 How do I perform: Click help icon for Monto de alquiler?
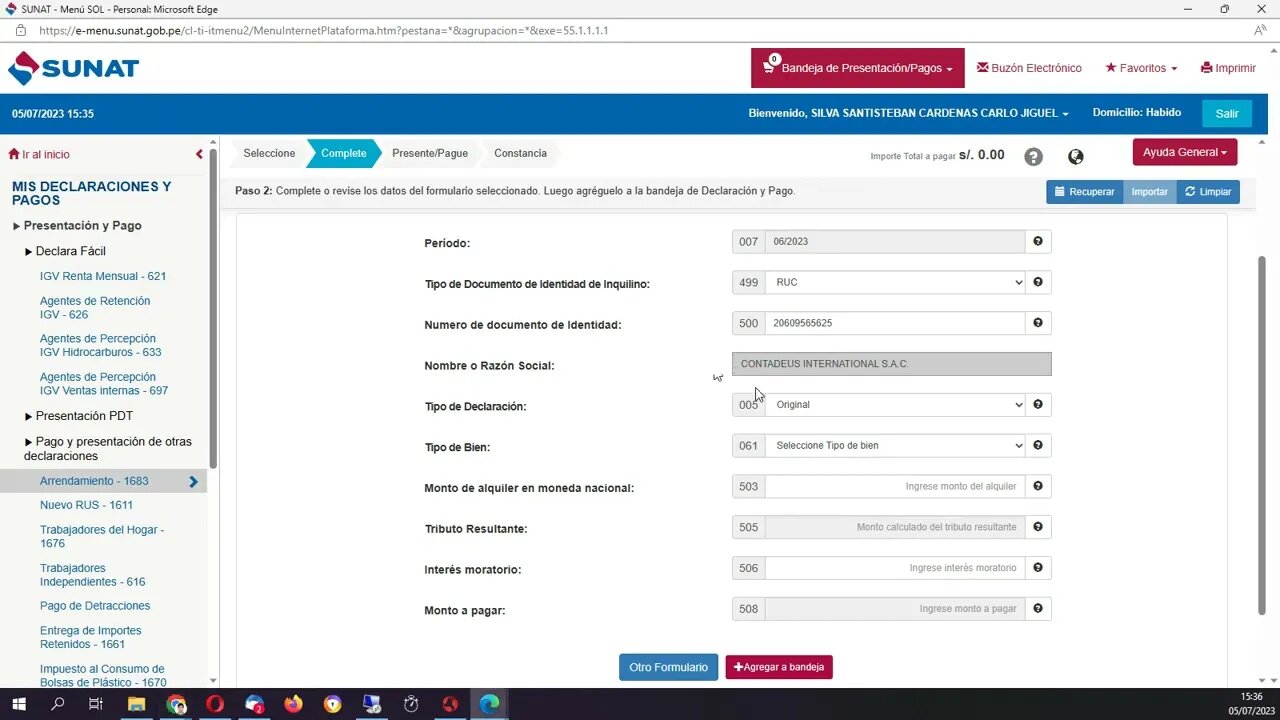pos(1038,486)
